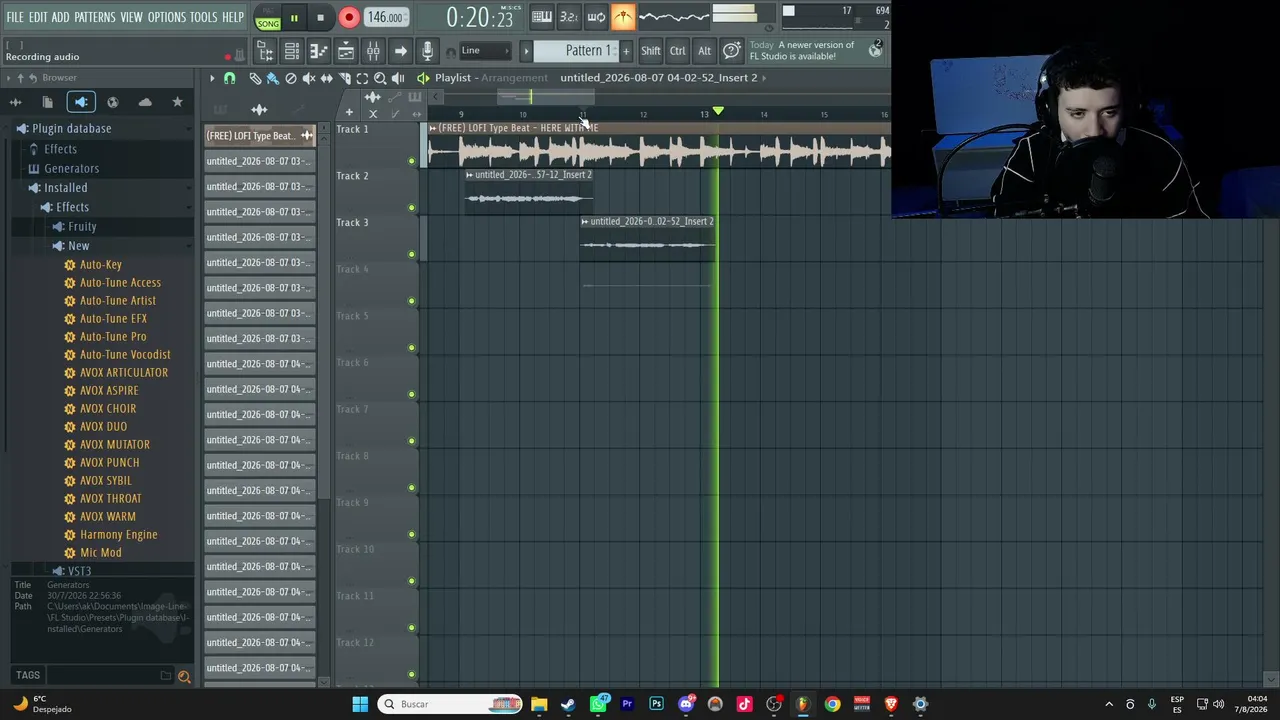This screenshot has height=720, width=1280.
Task: Select Harmony Engine plugin in browser
Action: tap(118, 535)
